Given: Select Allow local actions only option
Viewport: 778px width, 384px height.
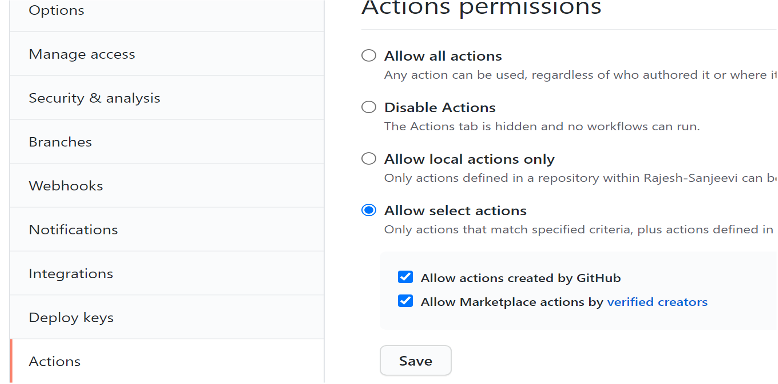Looking at the screenshot, I should pos(369,159).
